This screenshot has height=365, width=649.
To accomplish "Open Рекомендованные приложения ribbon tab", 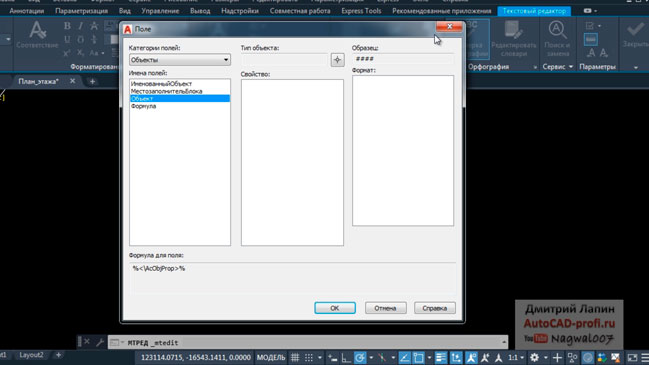I will pos(442,11).
